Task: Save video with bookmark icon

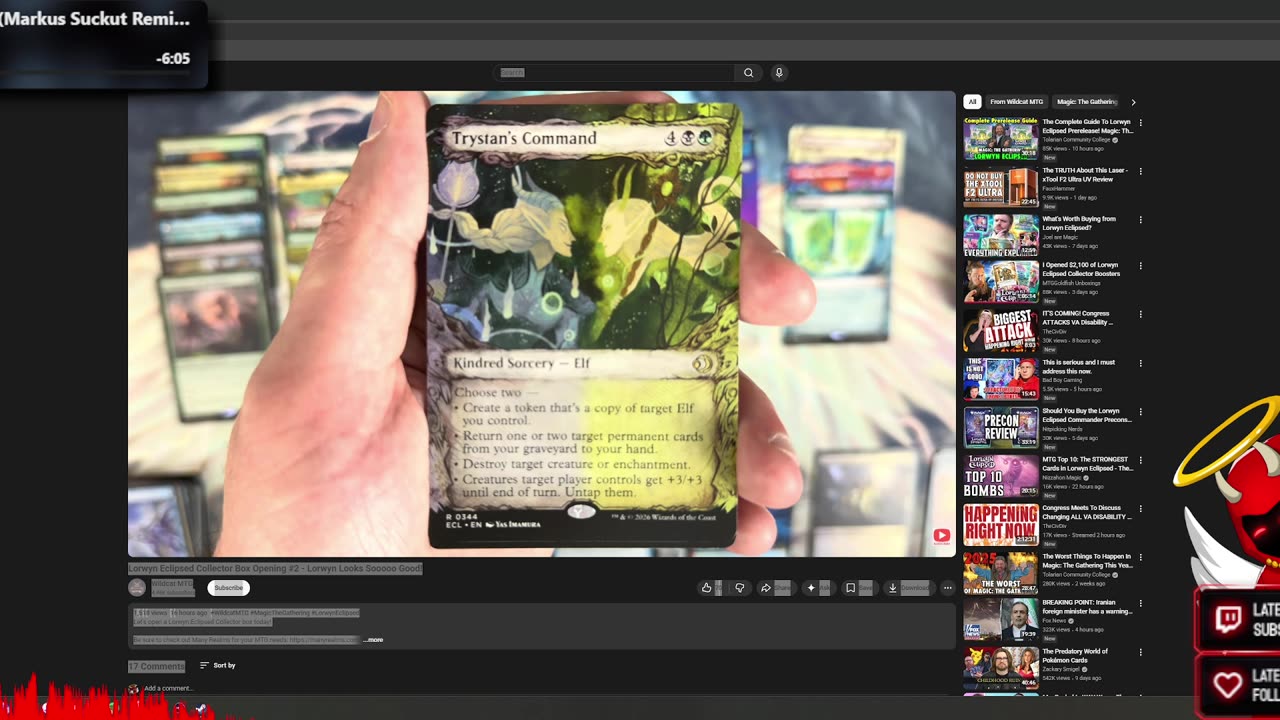Action: [858, 588]
